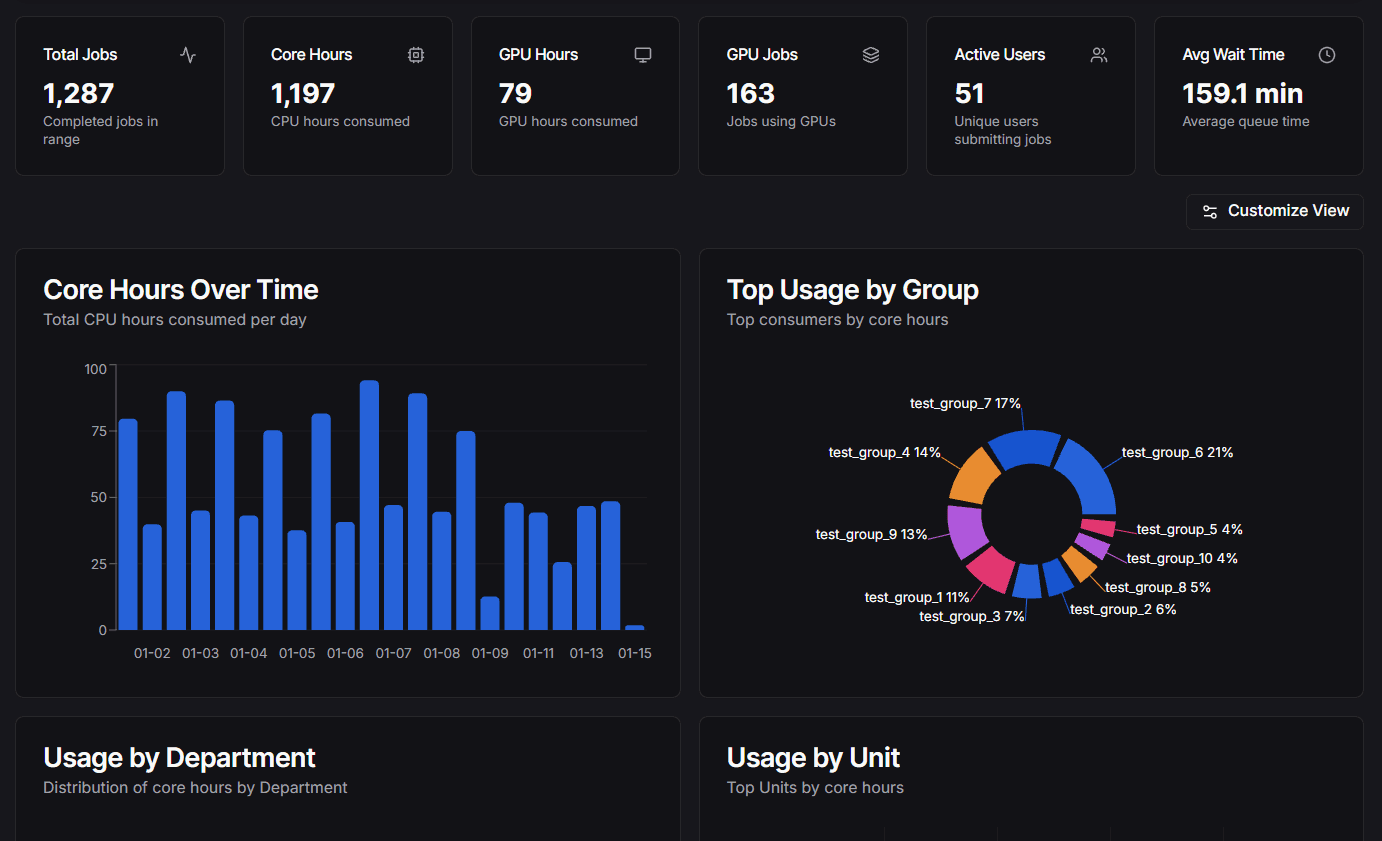Click the sliders icon inside Customize View
This screenshot has height=841, width=1382.
pyautogui.click(x=1210, y=211)
